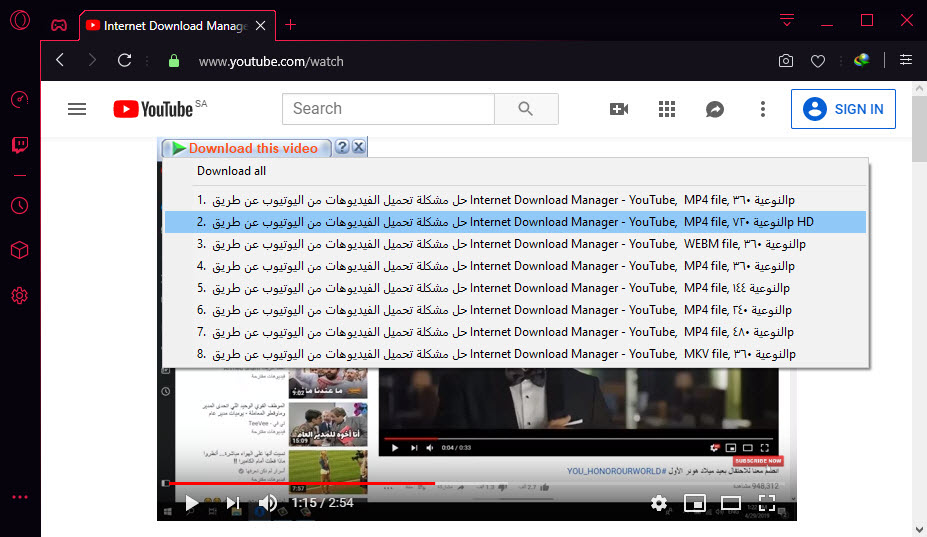Add page to bookmarks heart icon
The width and height of the screenshot is (927, 537).
(x=818, y=61)
